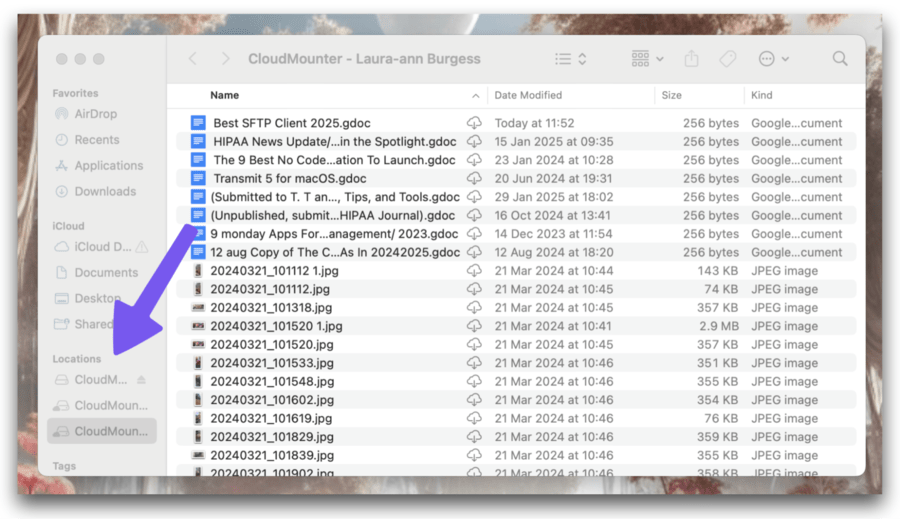This screenshot has height=519, width=900.
Task: Eject the CloudM... drive
Action: tap(141, 379)
